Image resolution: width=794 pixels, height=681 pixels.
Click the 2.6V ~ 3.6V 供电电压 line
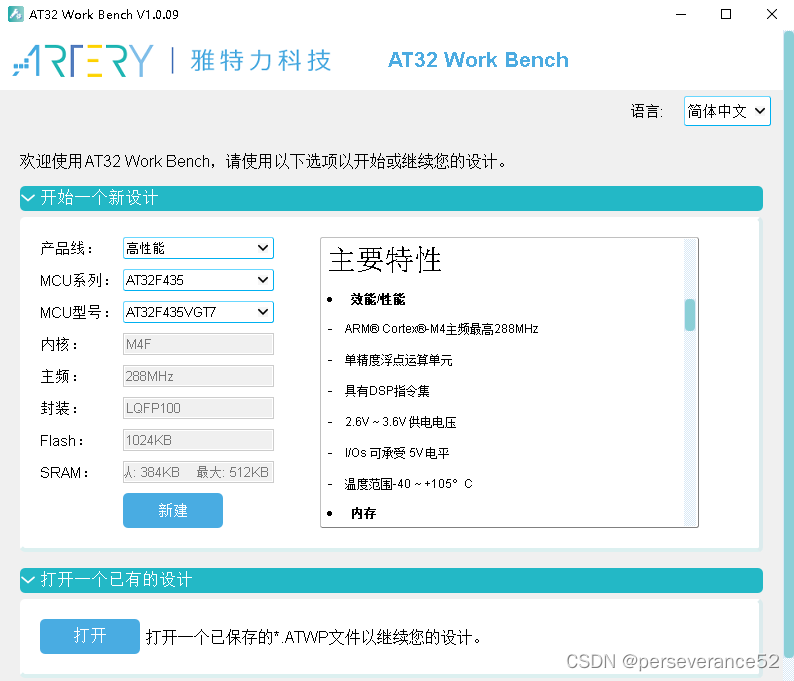[401, 422]
